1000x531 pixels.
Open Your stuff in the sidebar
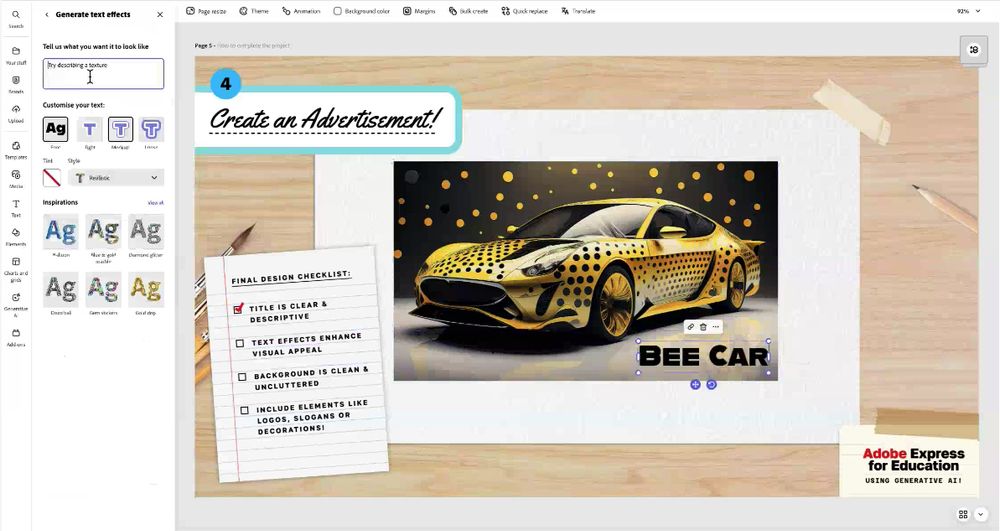tap(16, 55)
